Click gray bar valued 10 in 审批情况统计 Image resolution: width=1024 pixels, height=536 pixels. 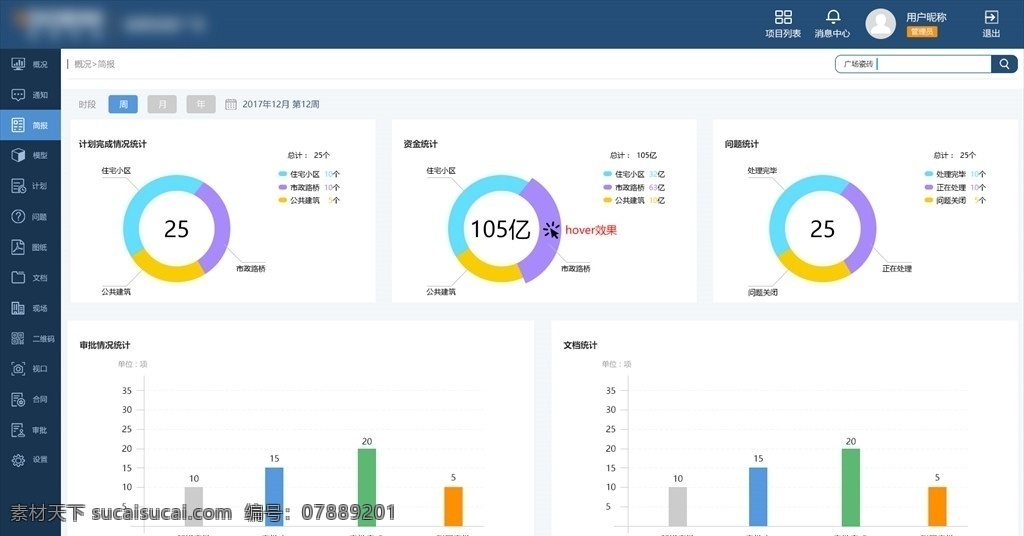click(194, 506)
